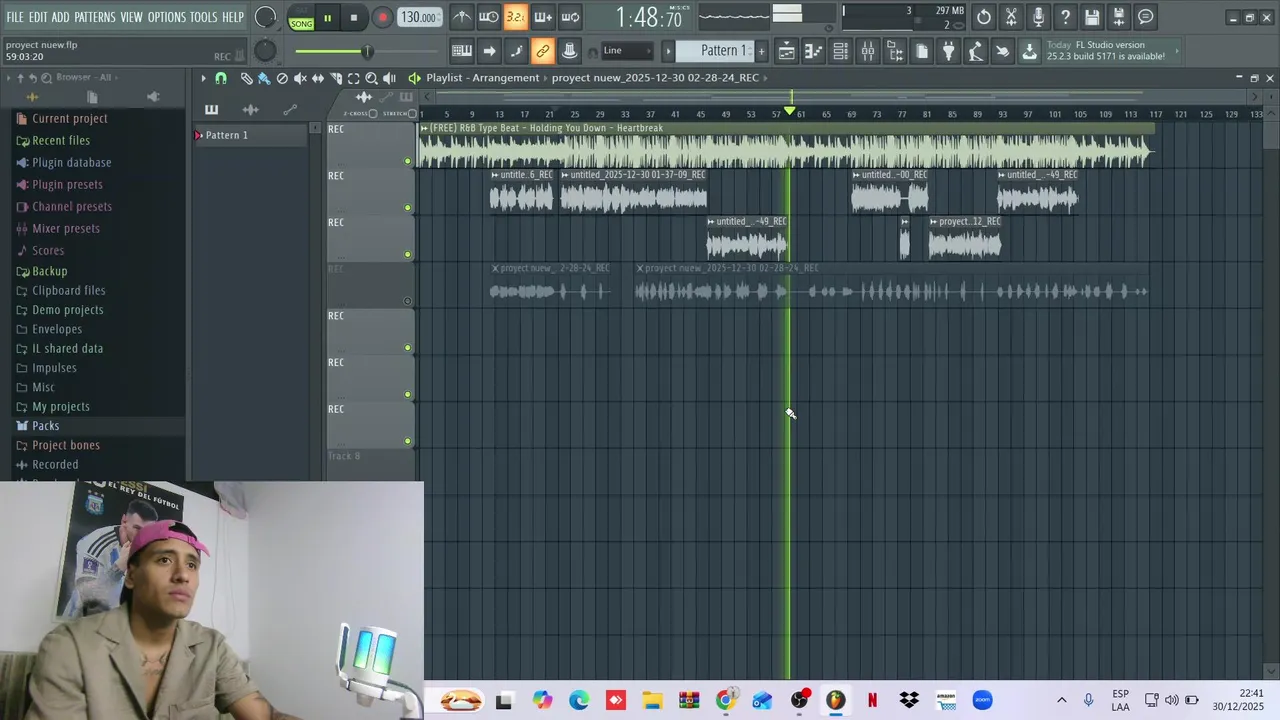Select Pattern 1 in the picker panel
Image resolution: width=1280 pixels, height=720 pixels.
pyautogui.click(x=251, y=135)
